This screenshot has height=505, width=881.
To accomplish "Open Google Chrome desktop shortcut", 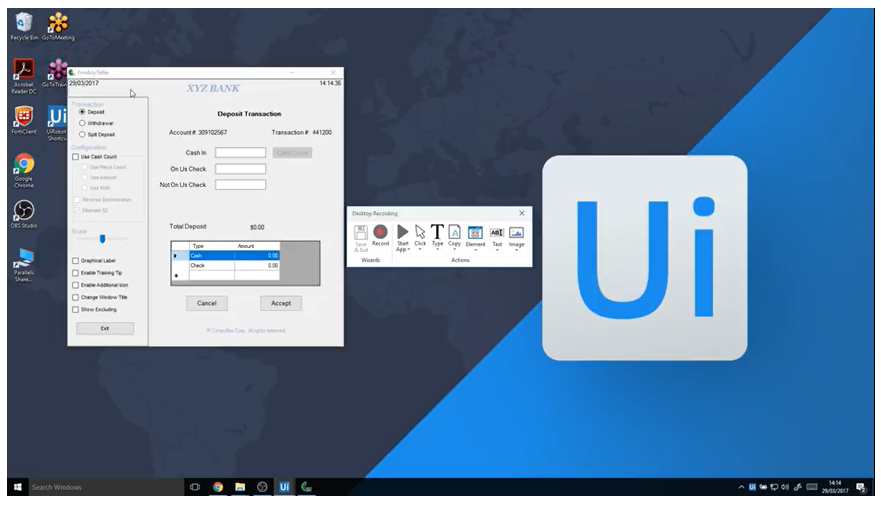I will (24, 170).
